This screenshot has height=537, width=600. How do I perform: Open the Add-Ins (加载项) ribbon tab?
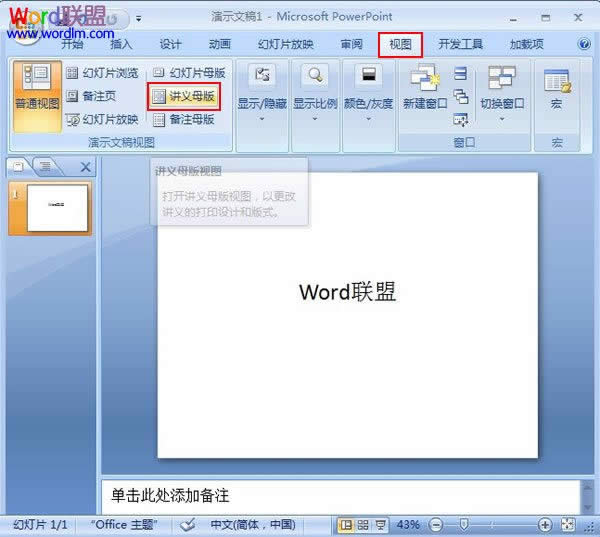point(527,44)
